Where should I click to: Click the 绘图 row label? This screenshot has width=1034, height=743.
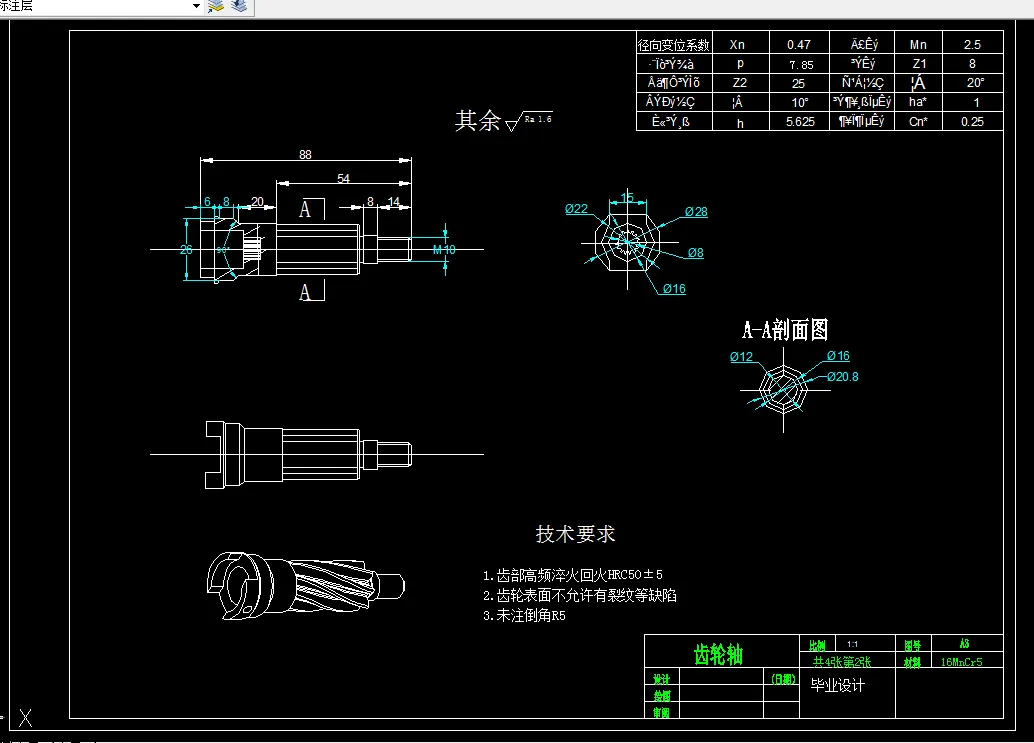[661, 696]
